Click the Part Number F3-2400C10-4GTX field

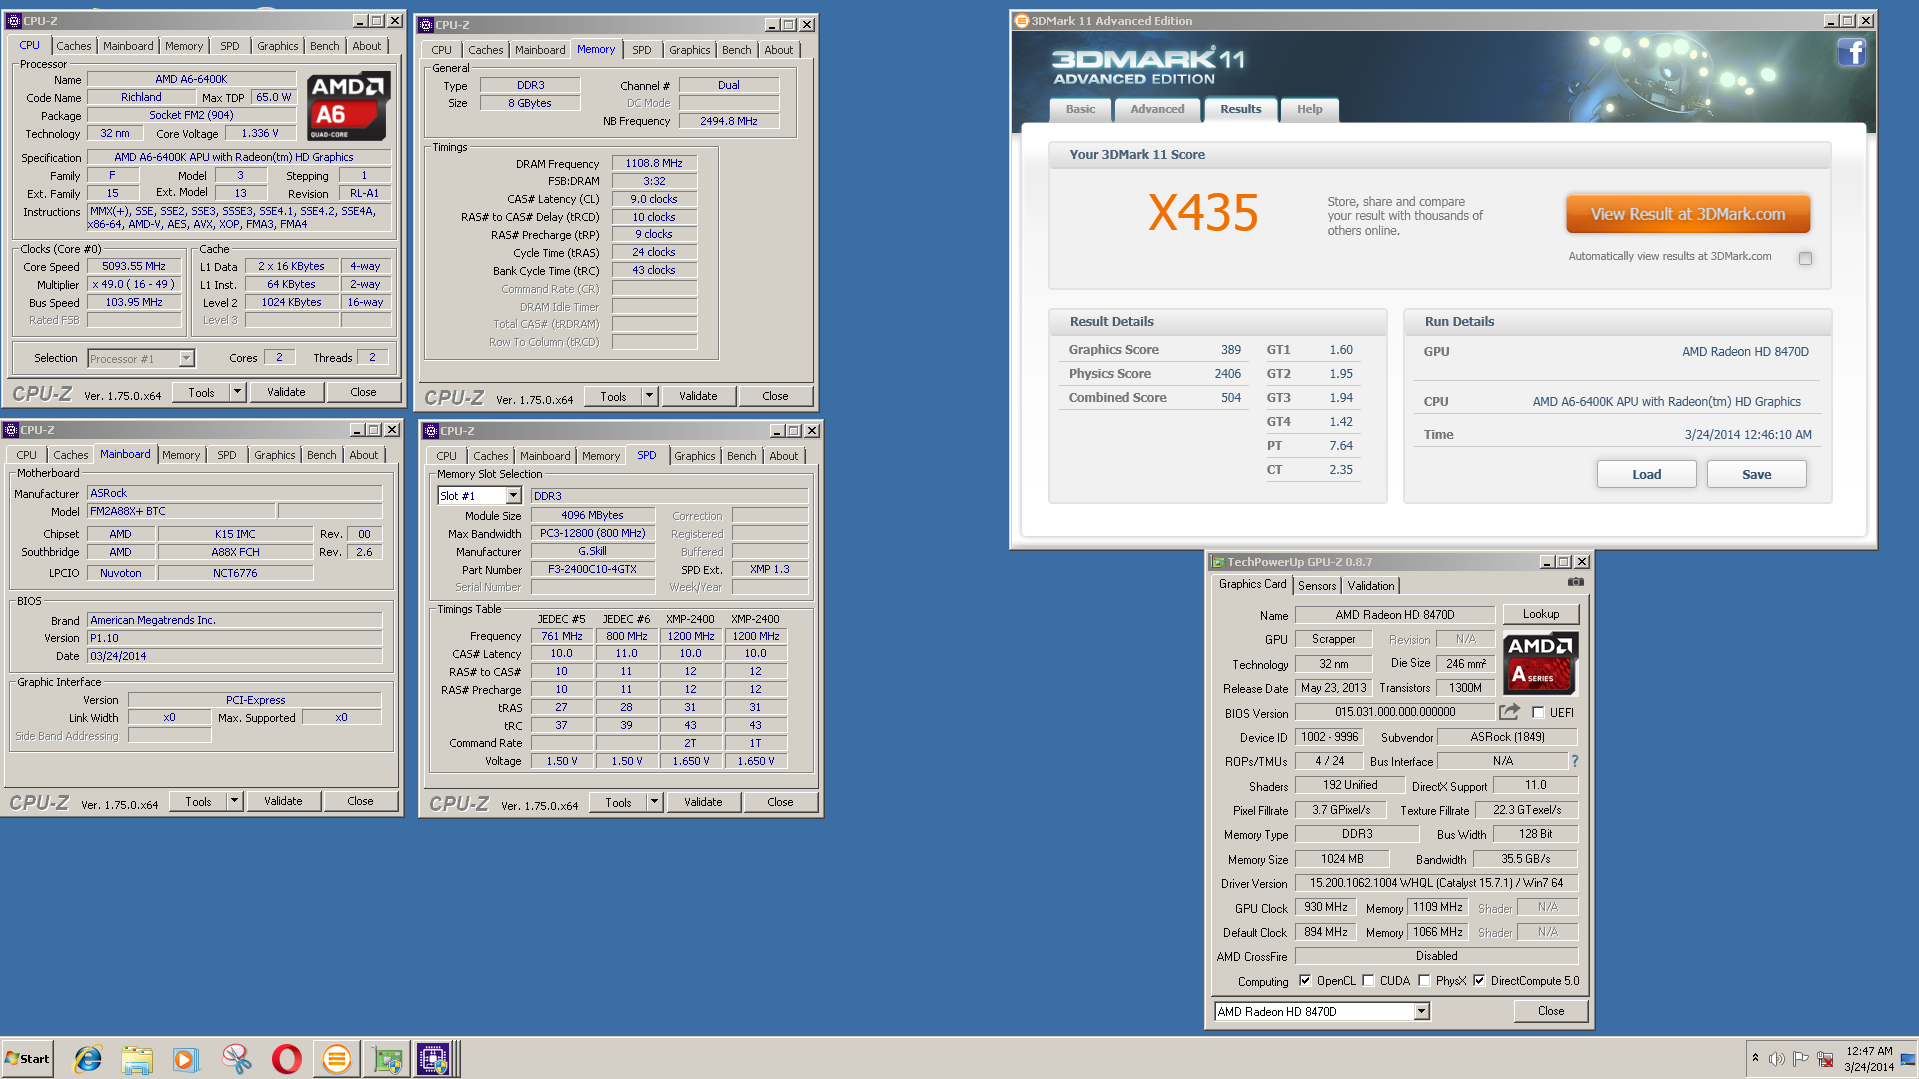(x=592, y=569)
